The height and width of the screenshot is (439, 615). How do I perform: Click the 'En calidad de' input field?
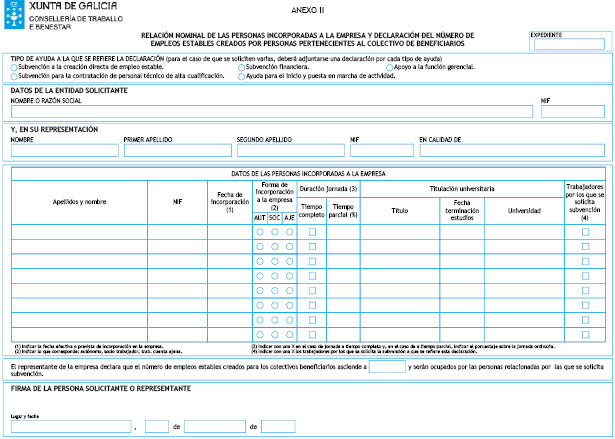click(x=512, y=150)
